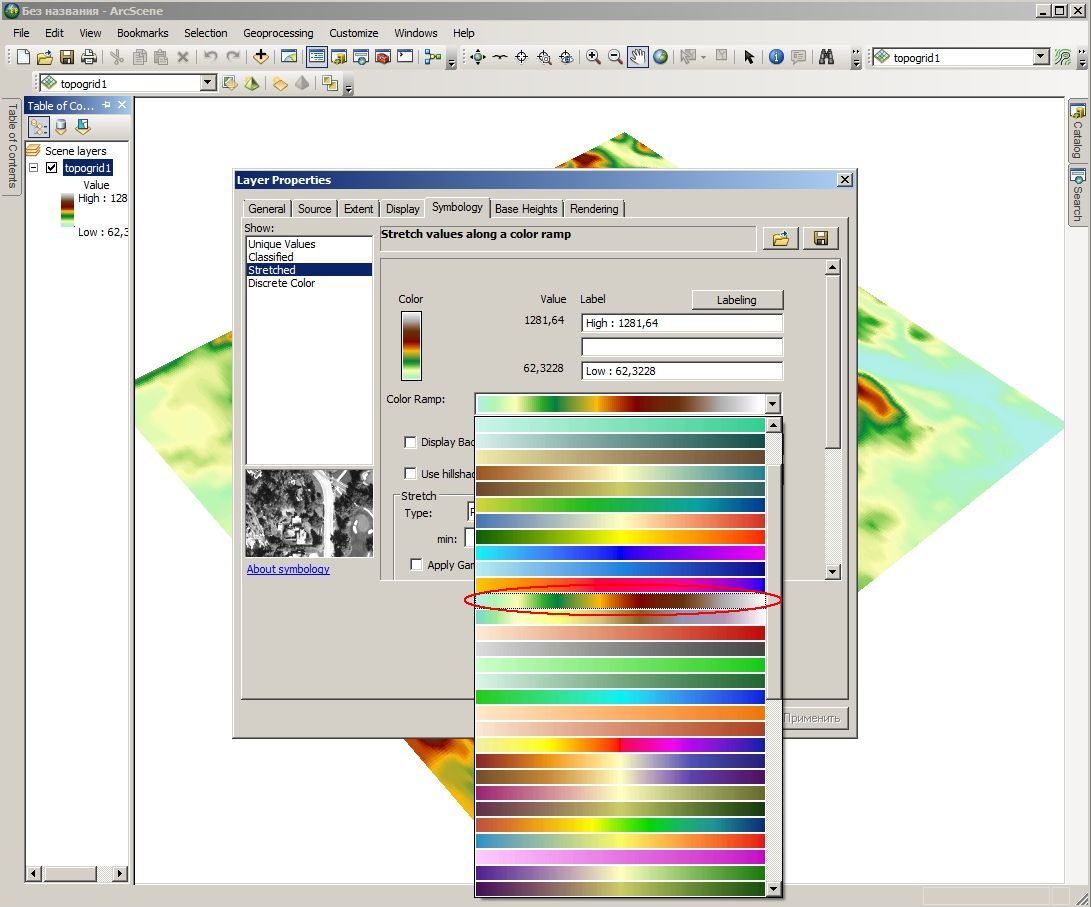Enable Apply Gamma Stretch checkbox

coord(416,564)
